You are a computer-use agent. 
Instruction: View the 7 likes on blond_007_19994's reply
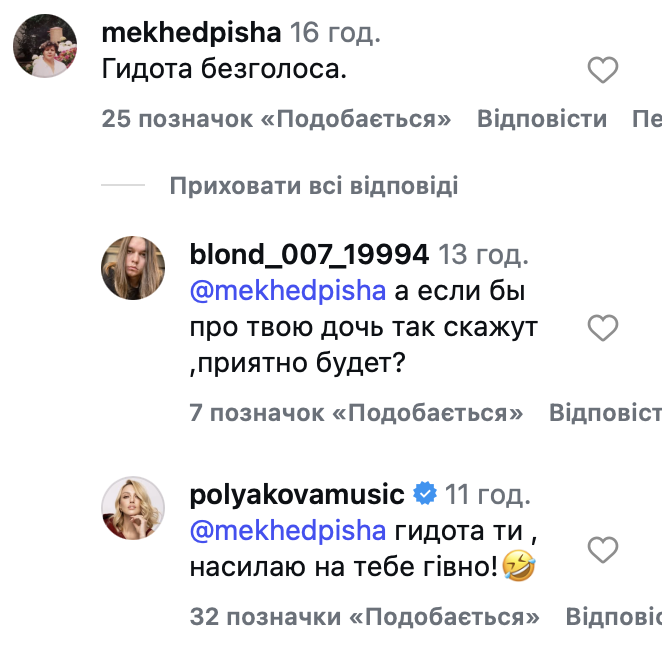point(356,411)
